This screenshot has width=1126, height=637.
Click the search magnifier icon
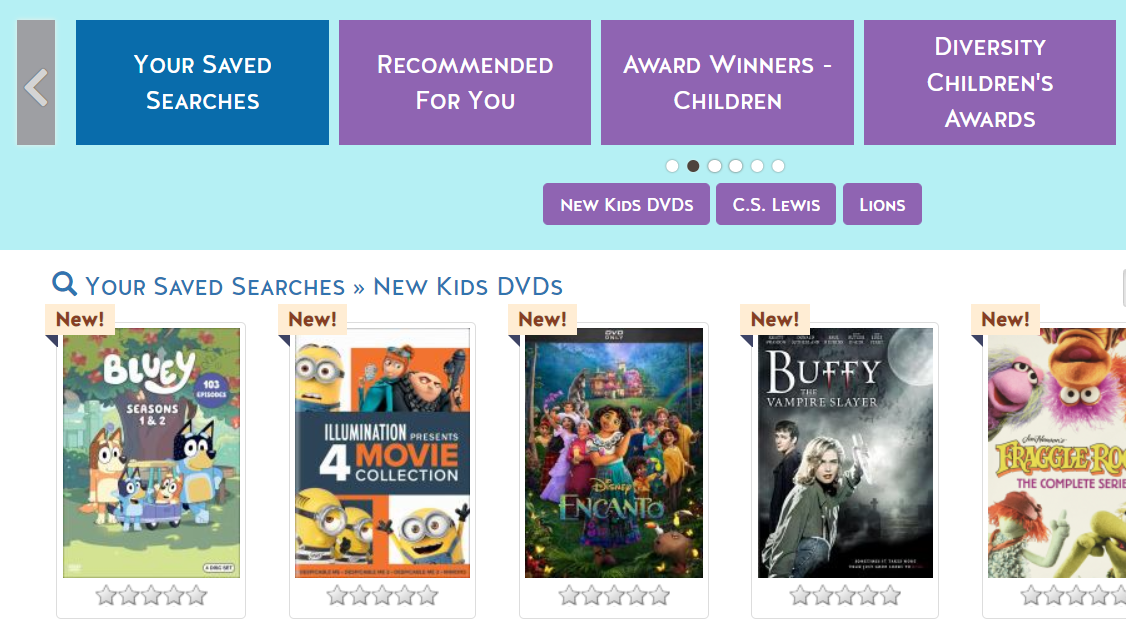tap(64, 284)
